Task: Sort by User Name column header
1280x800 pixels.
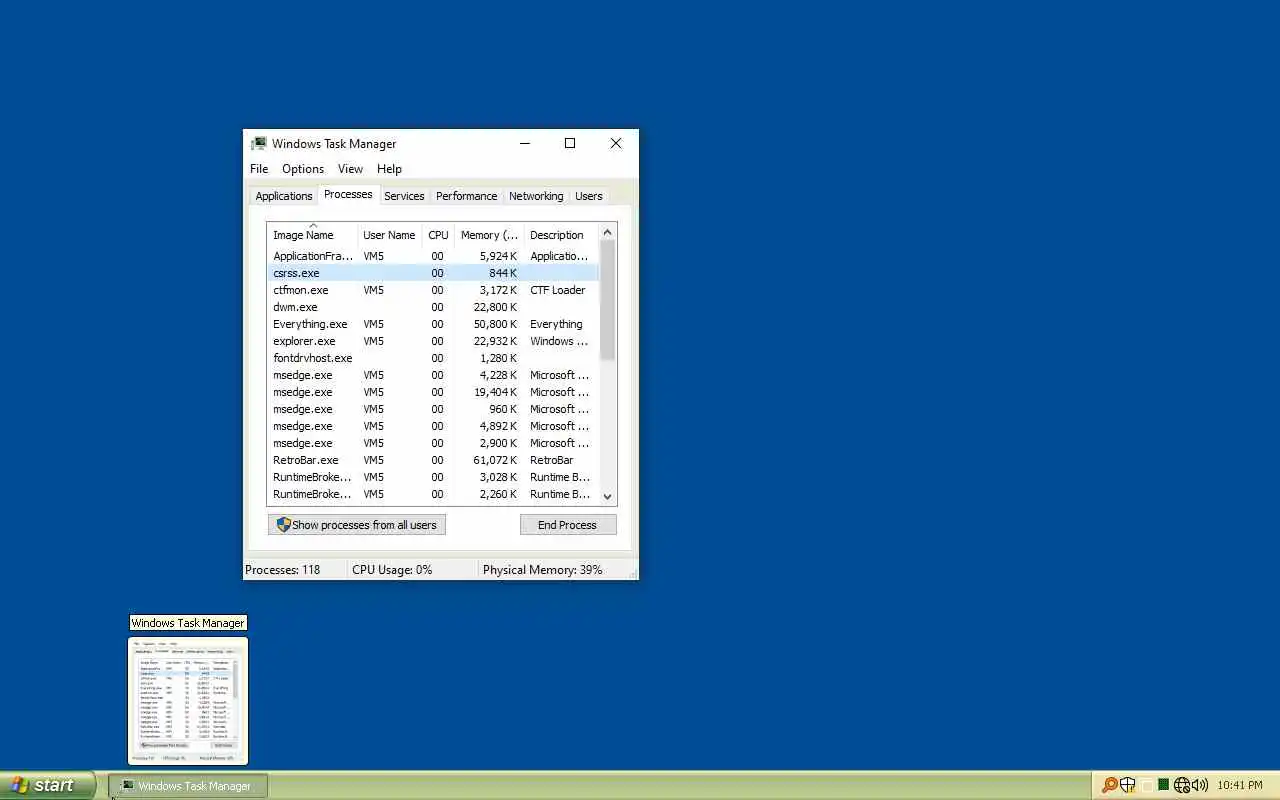Action: tap(389, 235)
